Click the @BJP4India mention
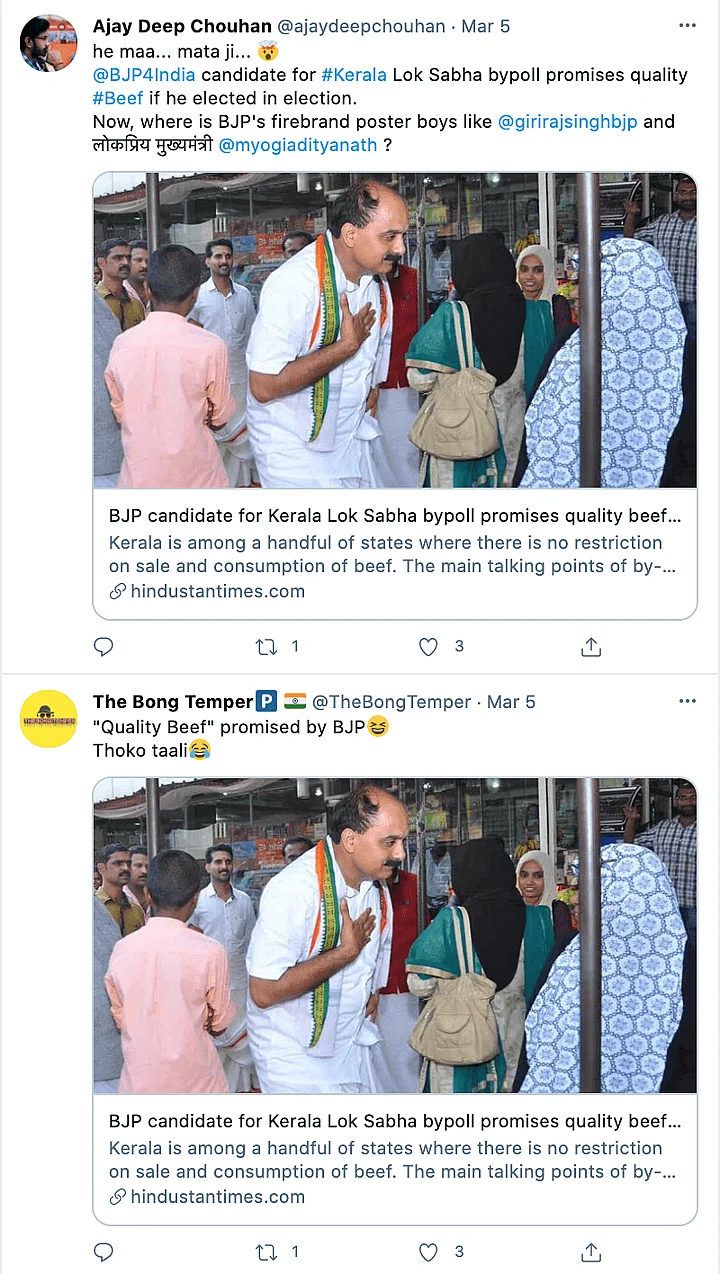The width and height of the screenshot is (720, 1274). tap(143, 75)
